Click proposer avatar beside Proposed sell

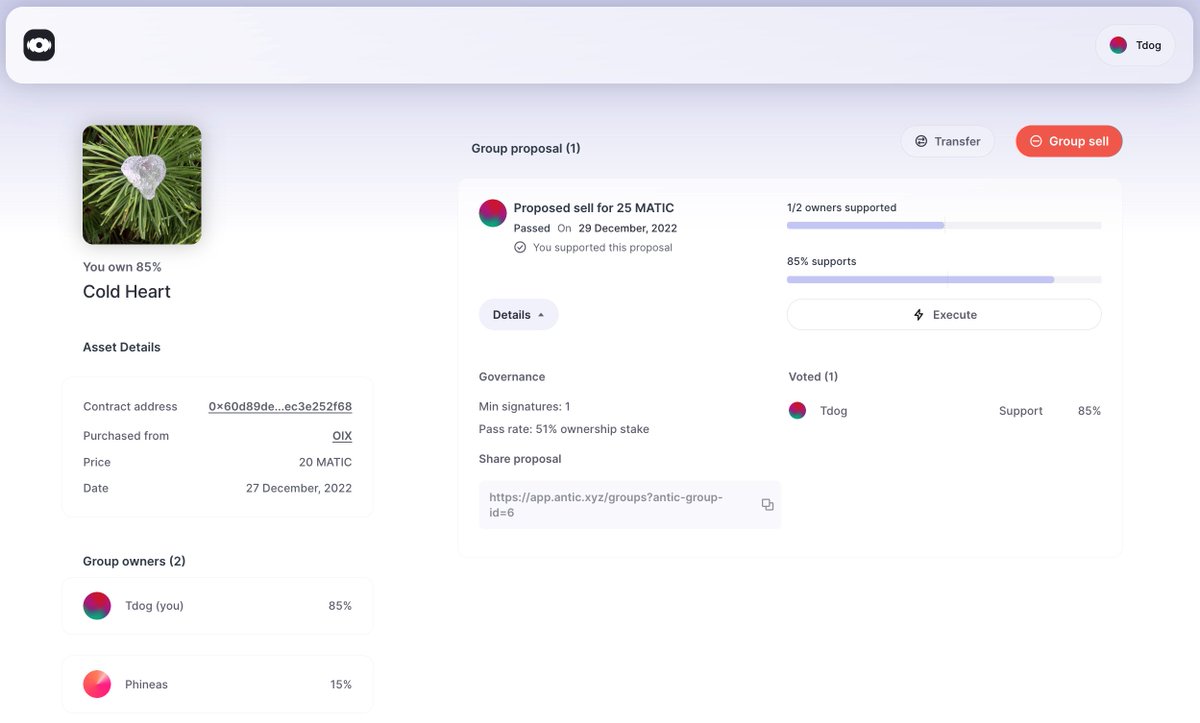(493, 213)
